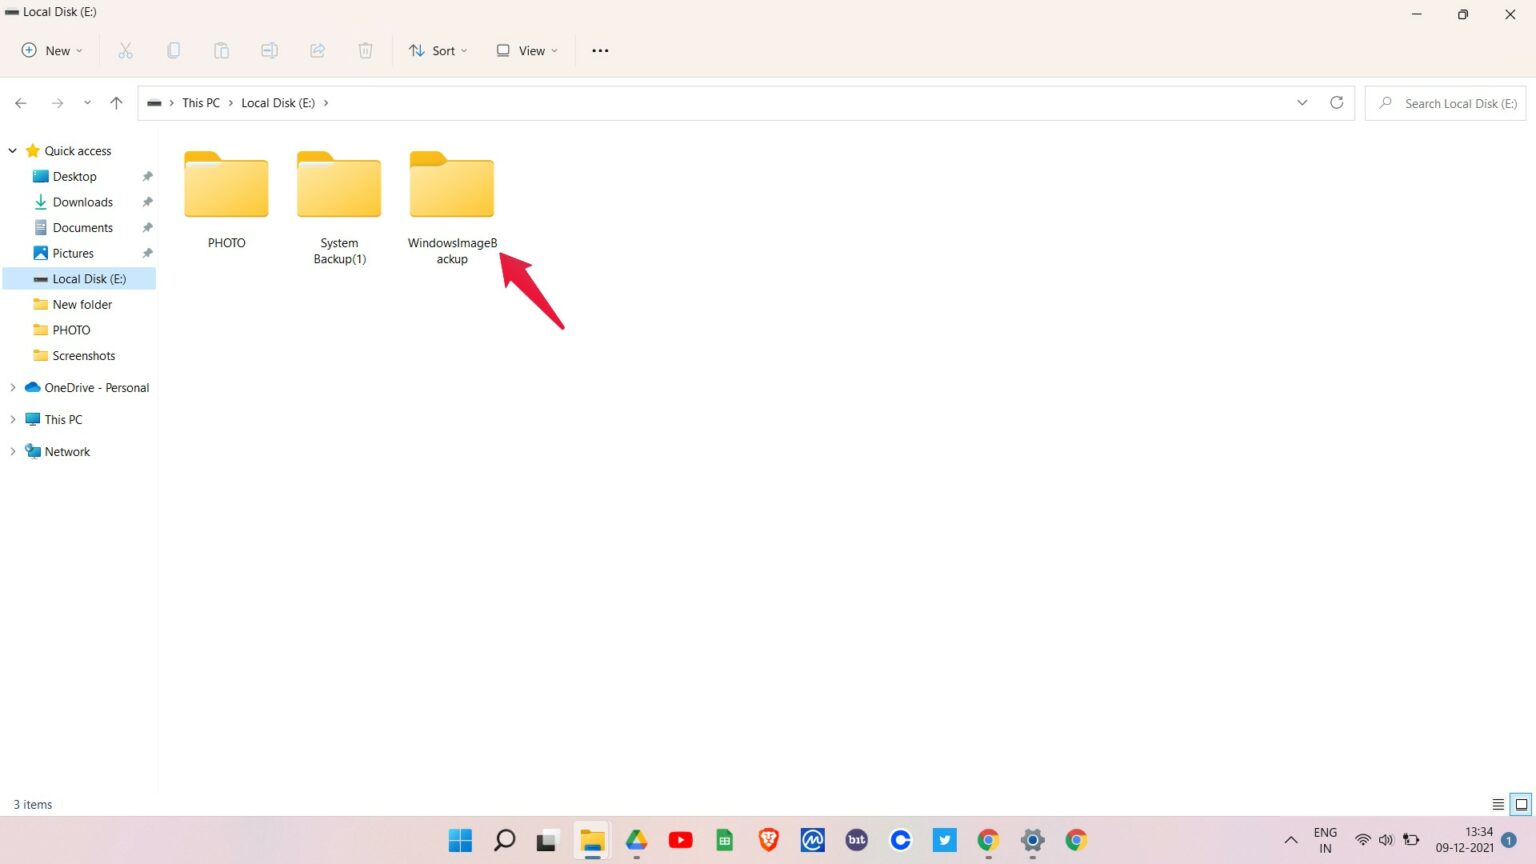Launch Brave browser from the taskbar
1536x864 pixels.
pyautogui.click(x=767, y=840)
